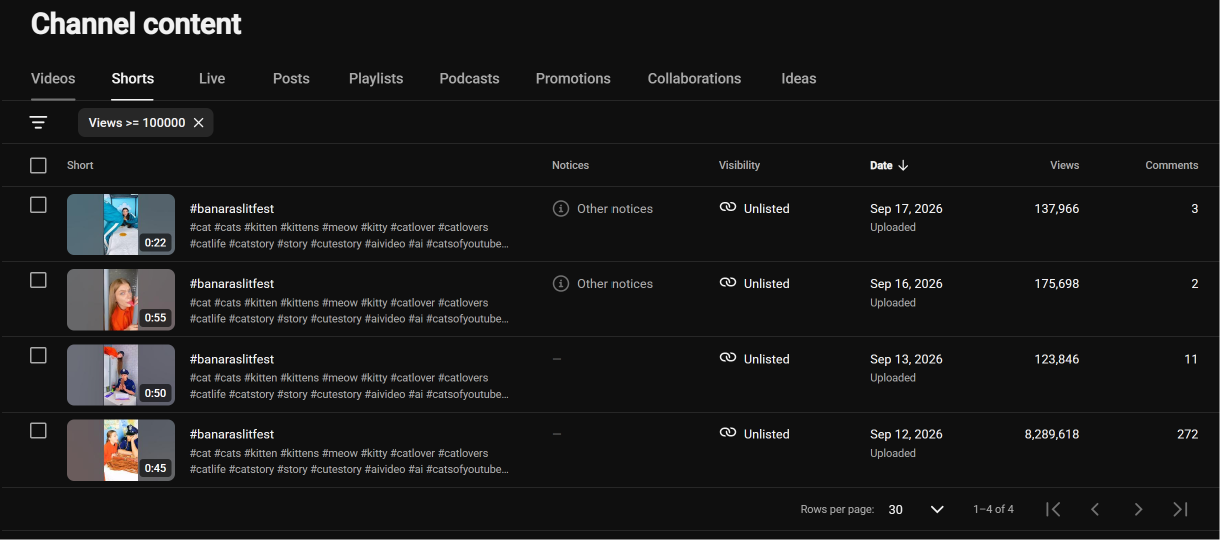This screenshot has height=540, width=1220.
Task: Select the checkbox for the 0:45 short
Action: (38, 430)
